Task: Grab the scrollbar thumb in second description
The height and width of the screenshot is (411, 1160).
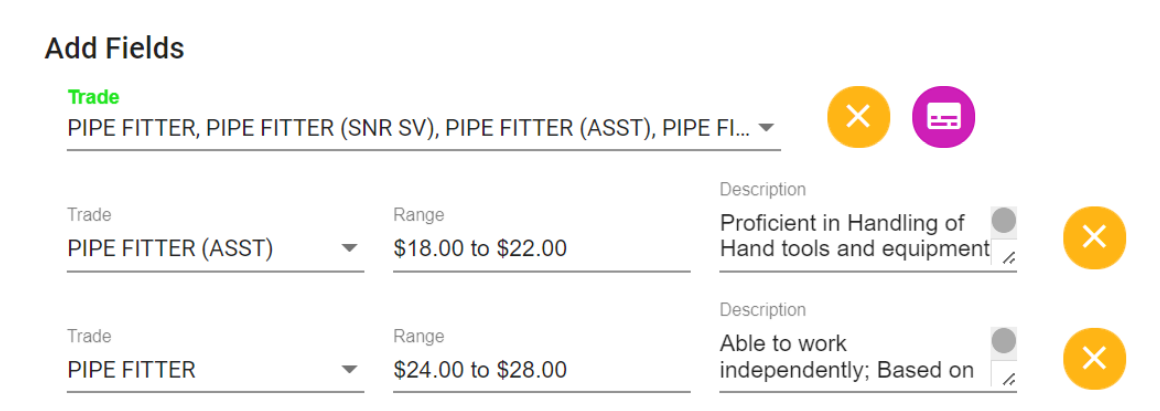Action: [x=1003, y=341]
